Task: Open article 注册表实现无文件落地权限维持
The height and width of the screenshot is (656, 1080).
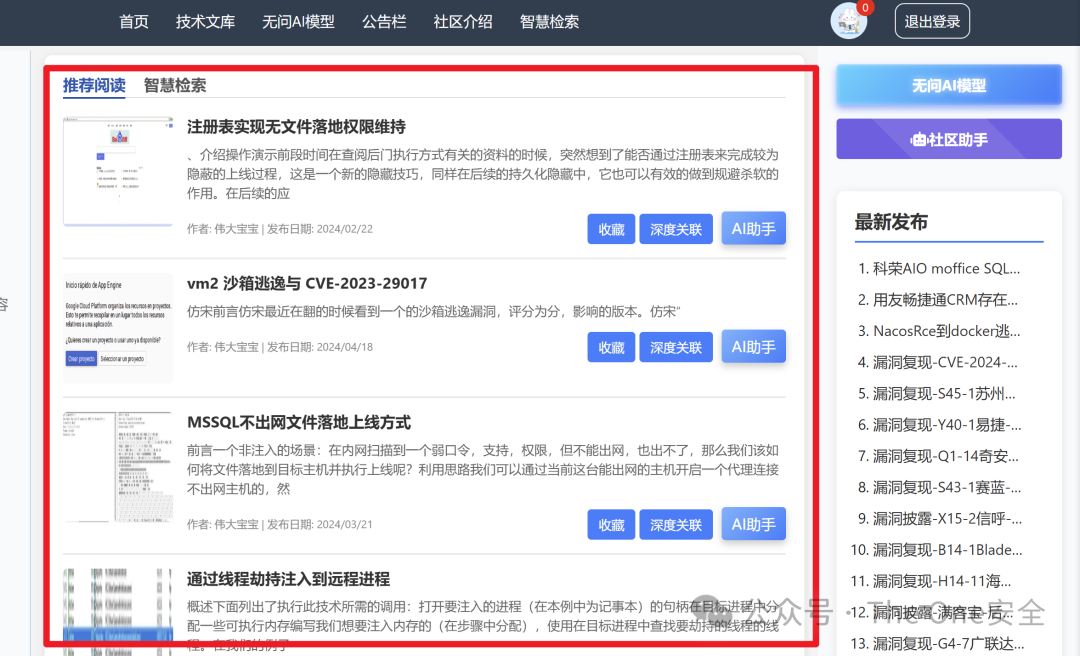Action: [x=296, y=127]
